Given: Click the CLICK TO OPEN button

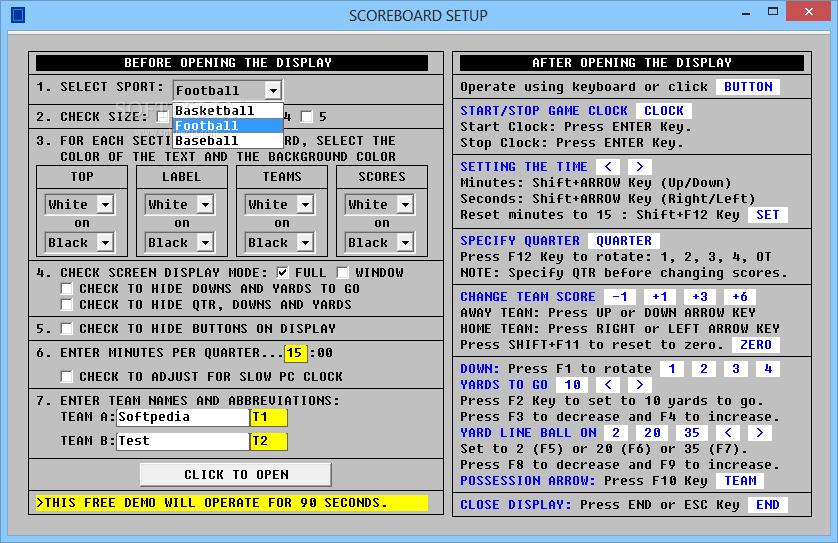Looking at the screenshot, I should [236, 475].
